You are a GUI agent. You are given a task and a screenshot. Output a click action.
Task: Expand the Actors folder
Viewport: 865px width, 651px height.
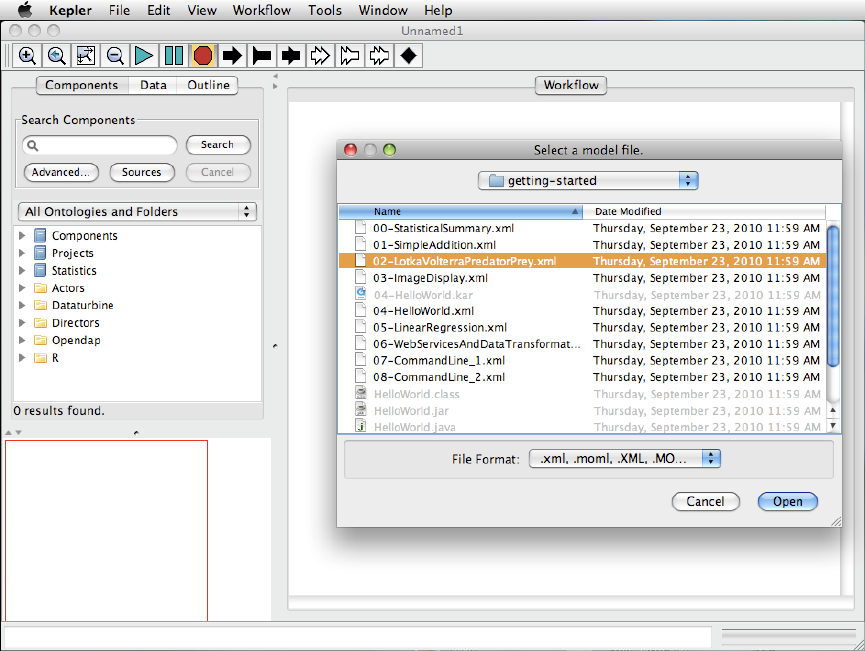(x=22, y=288)
